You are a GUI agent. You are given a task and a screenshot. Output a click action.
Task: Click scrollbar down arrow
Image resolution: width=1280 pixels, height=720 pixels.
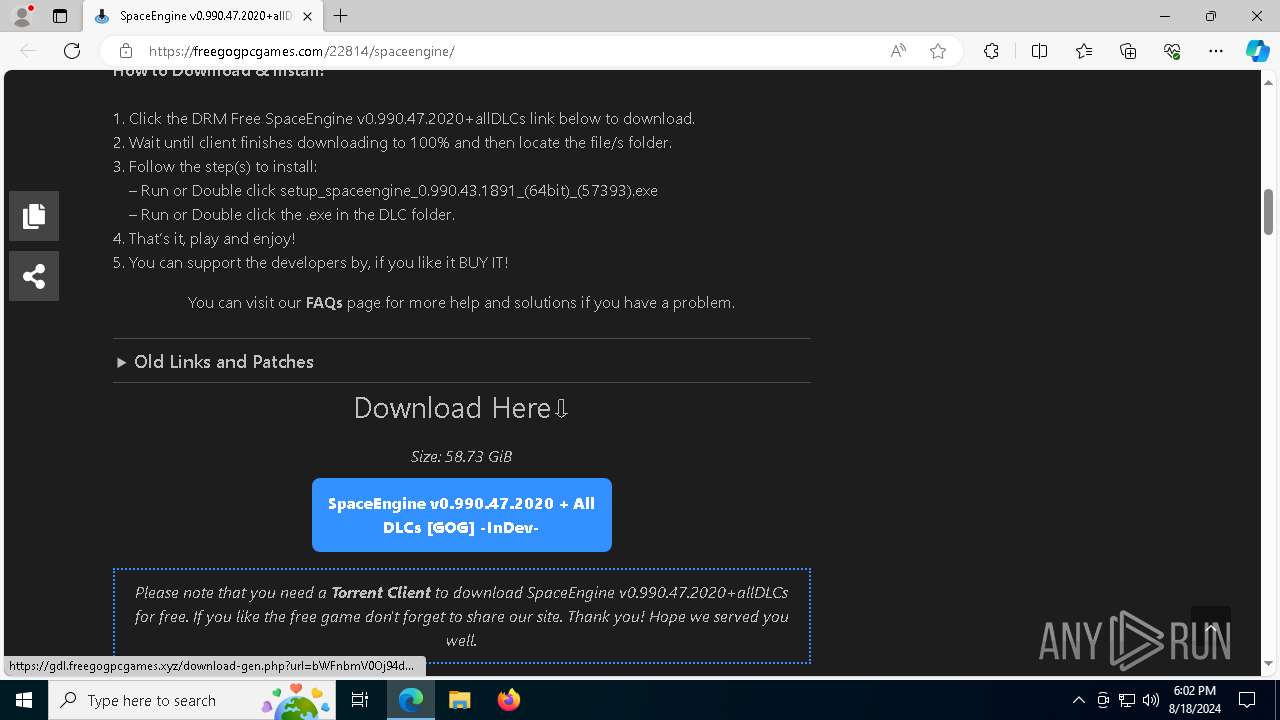pos(1268,664)
